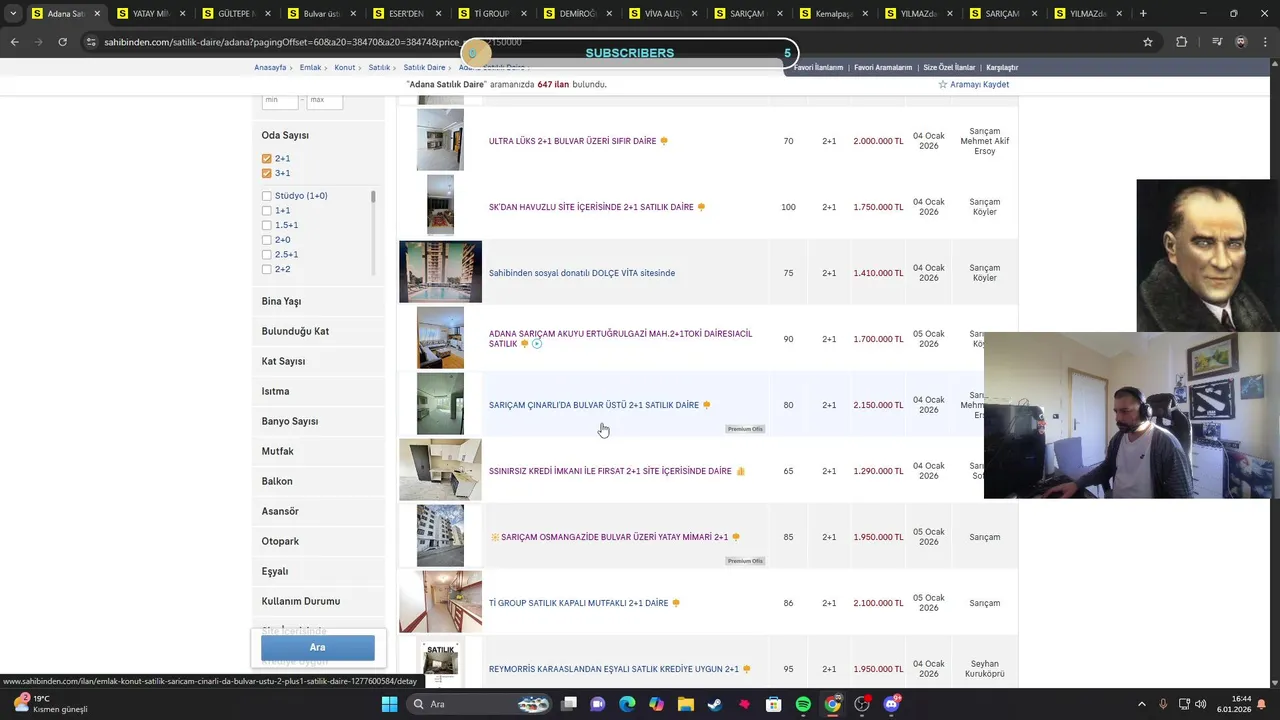1280x720 pixels.
Task: Open Chrome profile avatar
Action: pyautogui.click(x=1241, y=42)
